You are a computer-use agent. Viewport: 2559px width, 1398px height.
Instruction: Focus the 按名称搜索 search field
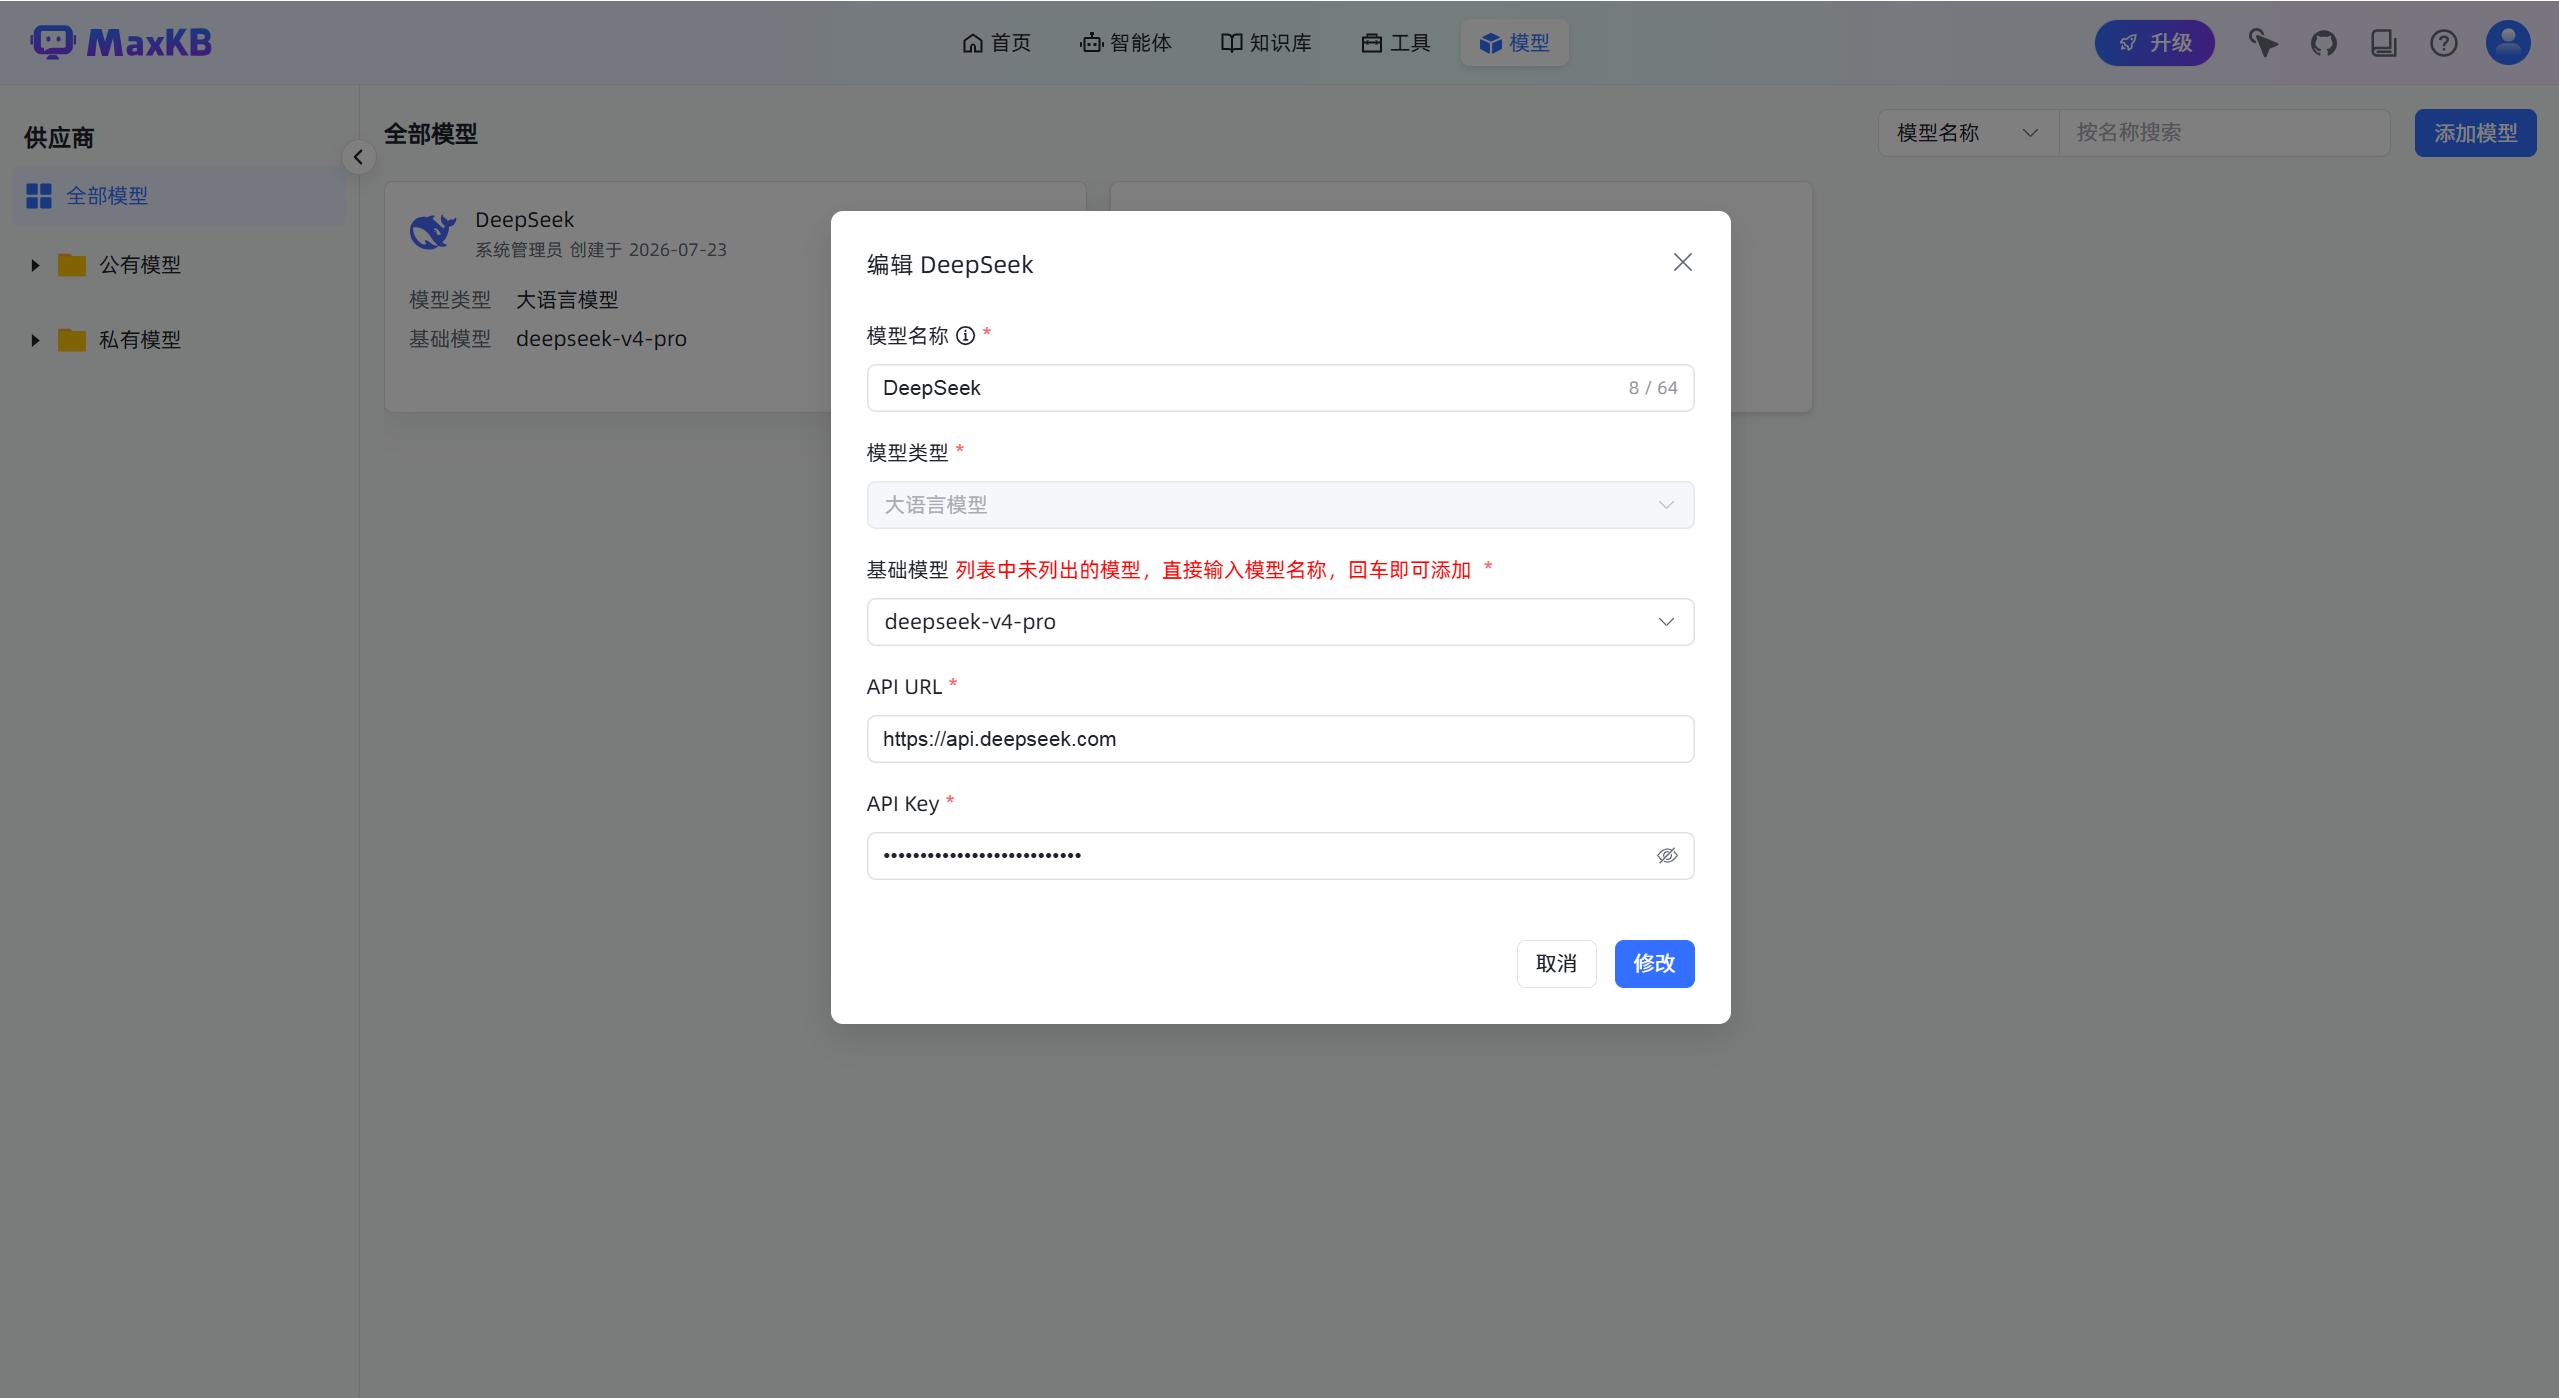point(2225,133)
